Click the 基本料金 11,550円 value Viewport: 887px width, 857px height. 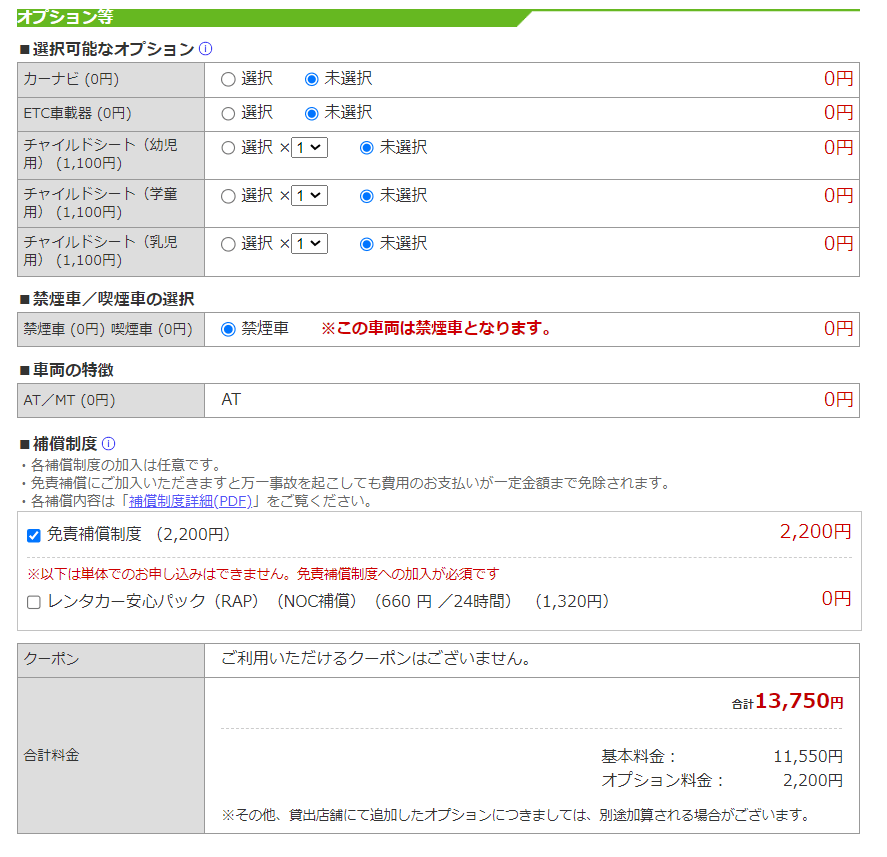(808, 756)
